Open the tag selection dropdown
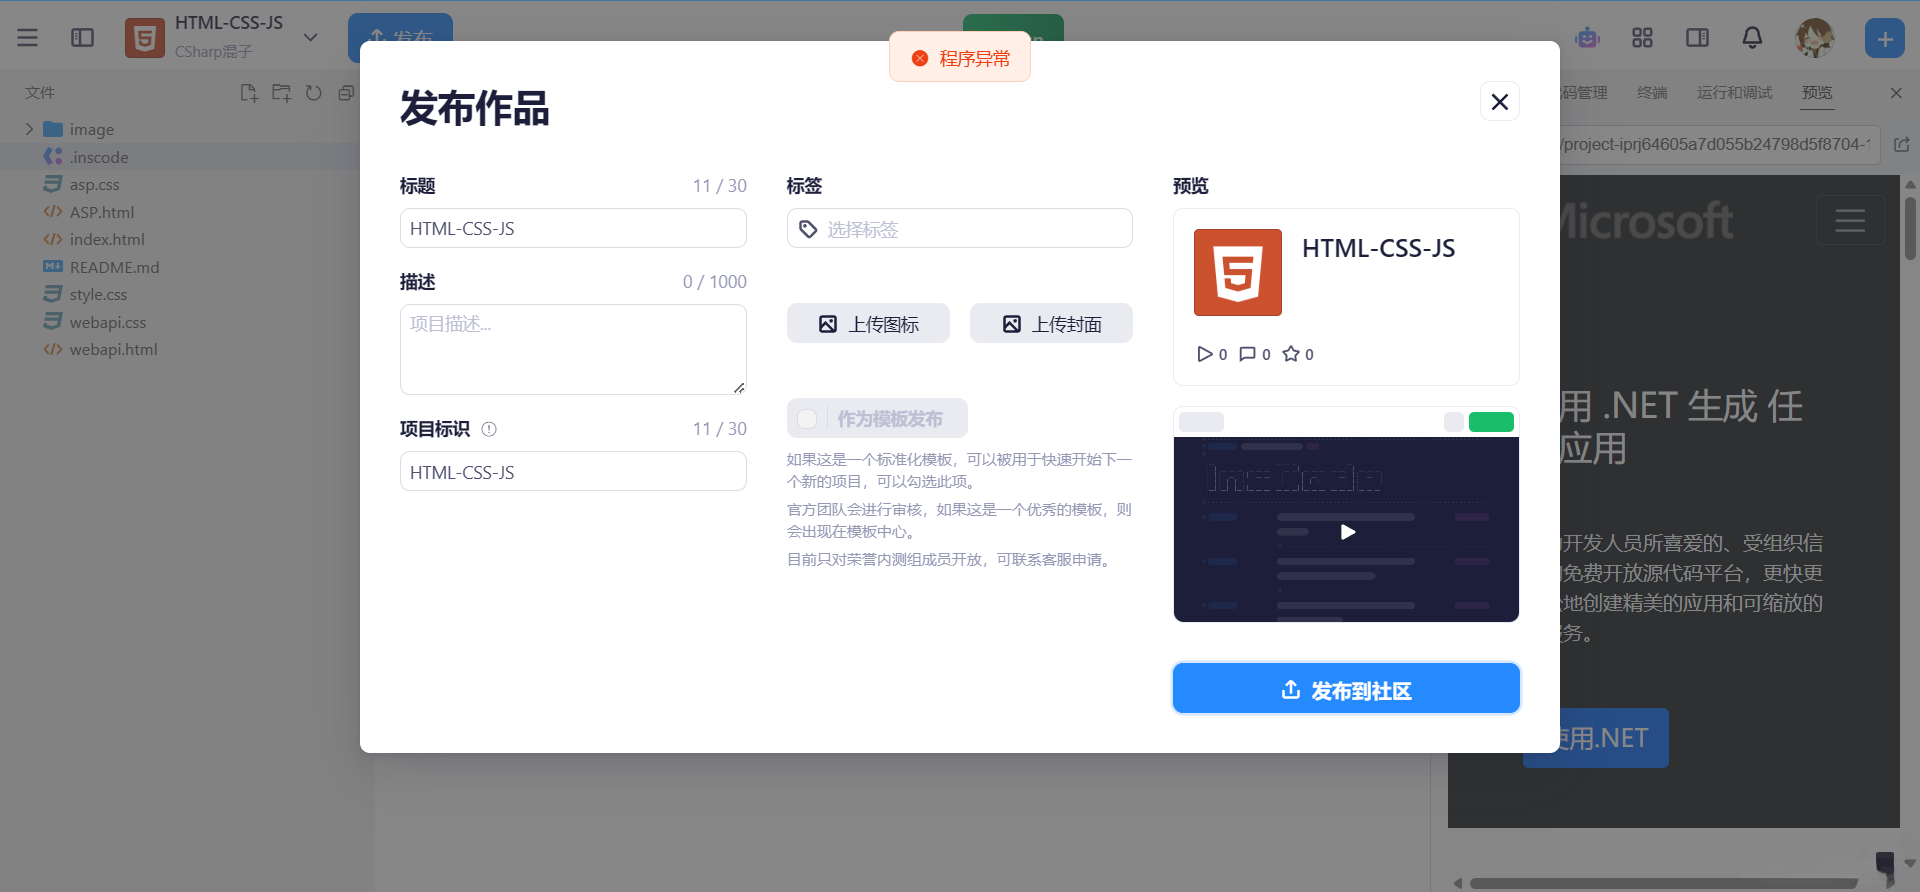1920x892 pixels. 959,228
